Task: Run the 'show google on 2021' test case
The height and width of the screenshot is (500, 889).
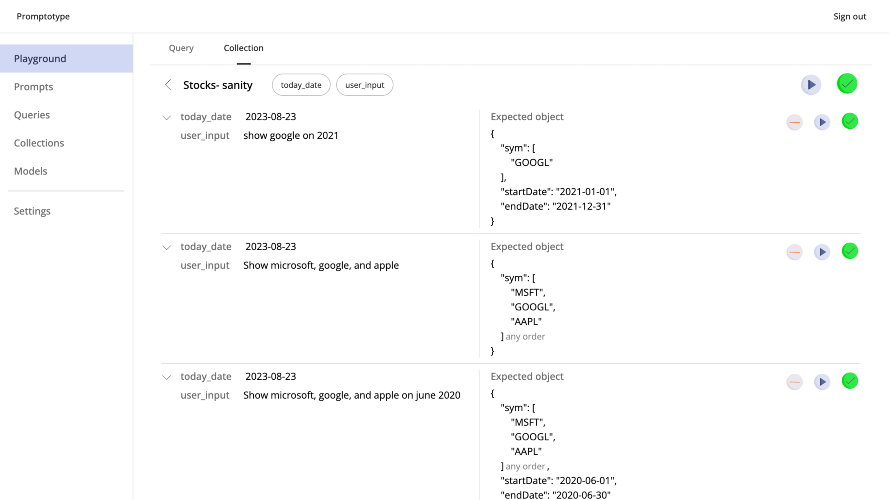Action: [822, 122]
